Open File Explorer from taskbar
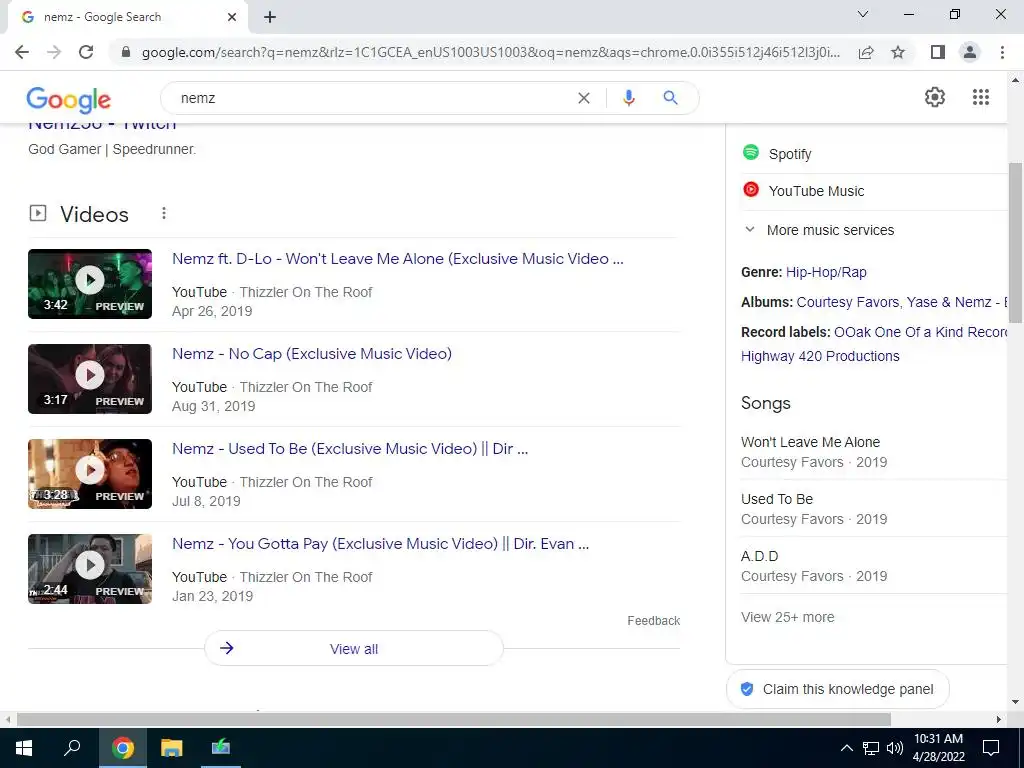 [x=172, y=748]
